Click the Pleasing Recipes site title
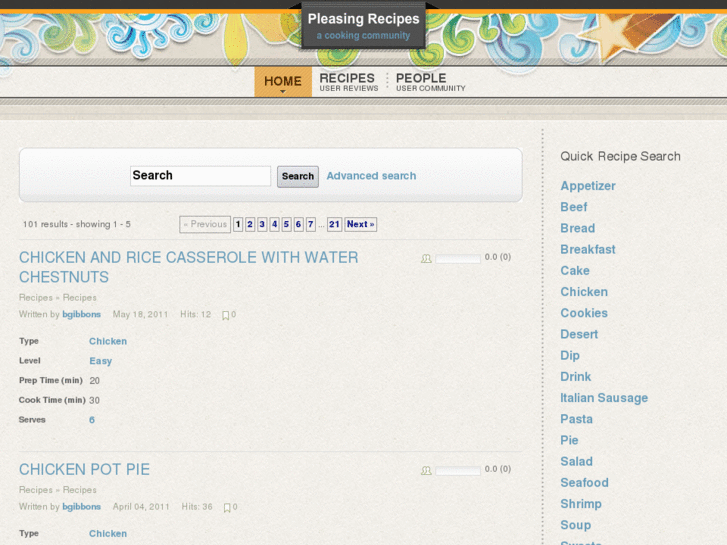Screen dimensions: 727x545 [x=364, y=19]
